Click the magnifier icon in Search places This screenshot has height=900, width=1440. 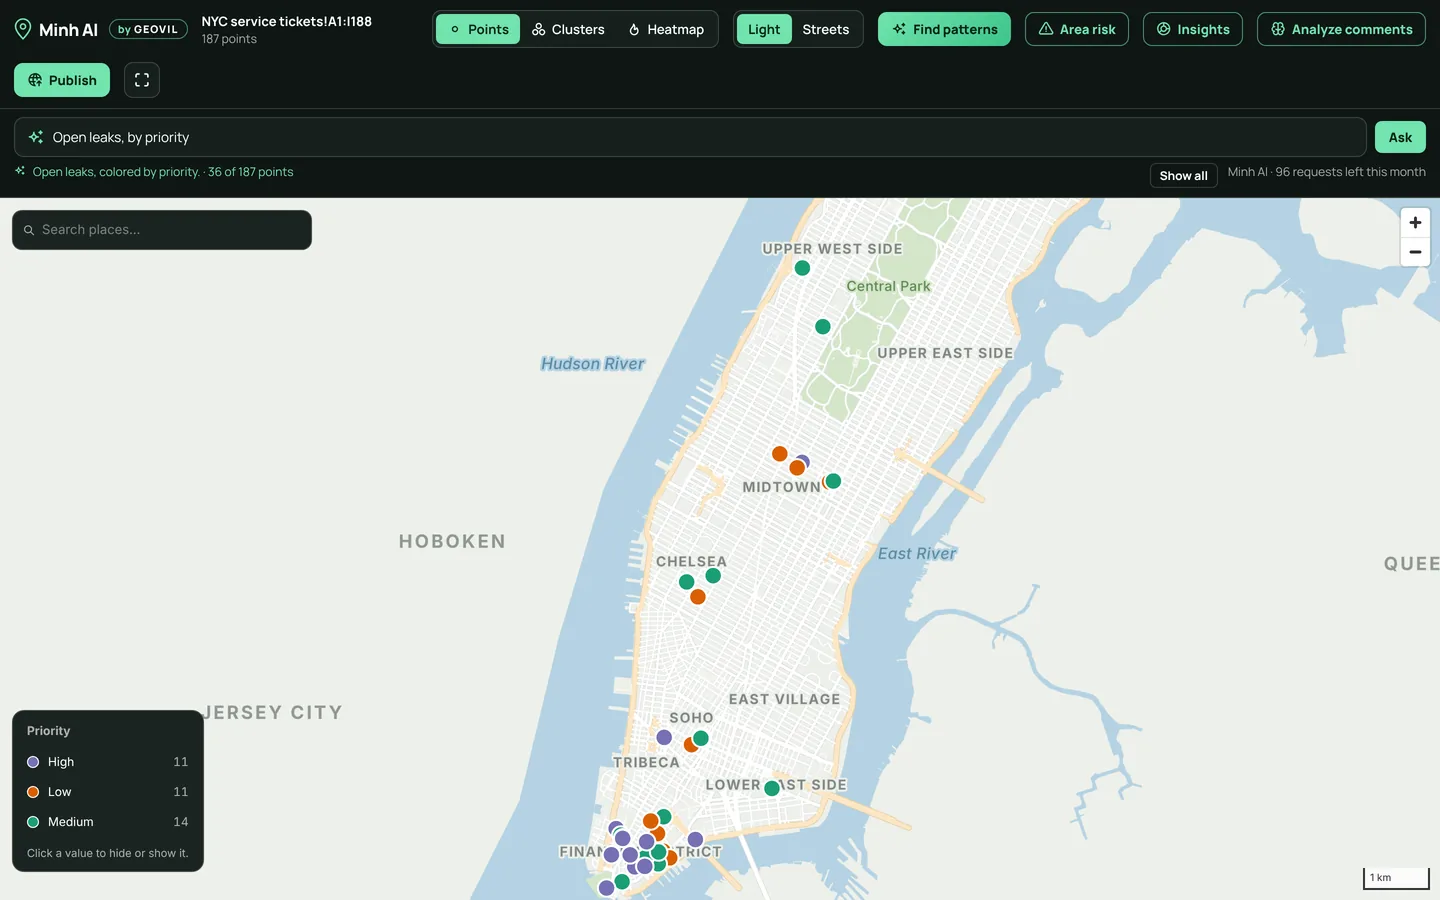(x=29, y=230)
